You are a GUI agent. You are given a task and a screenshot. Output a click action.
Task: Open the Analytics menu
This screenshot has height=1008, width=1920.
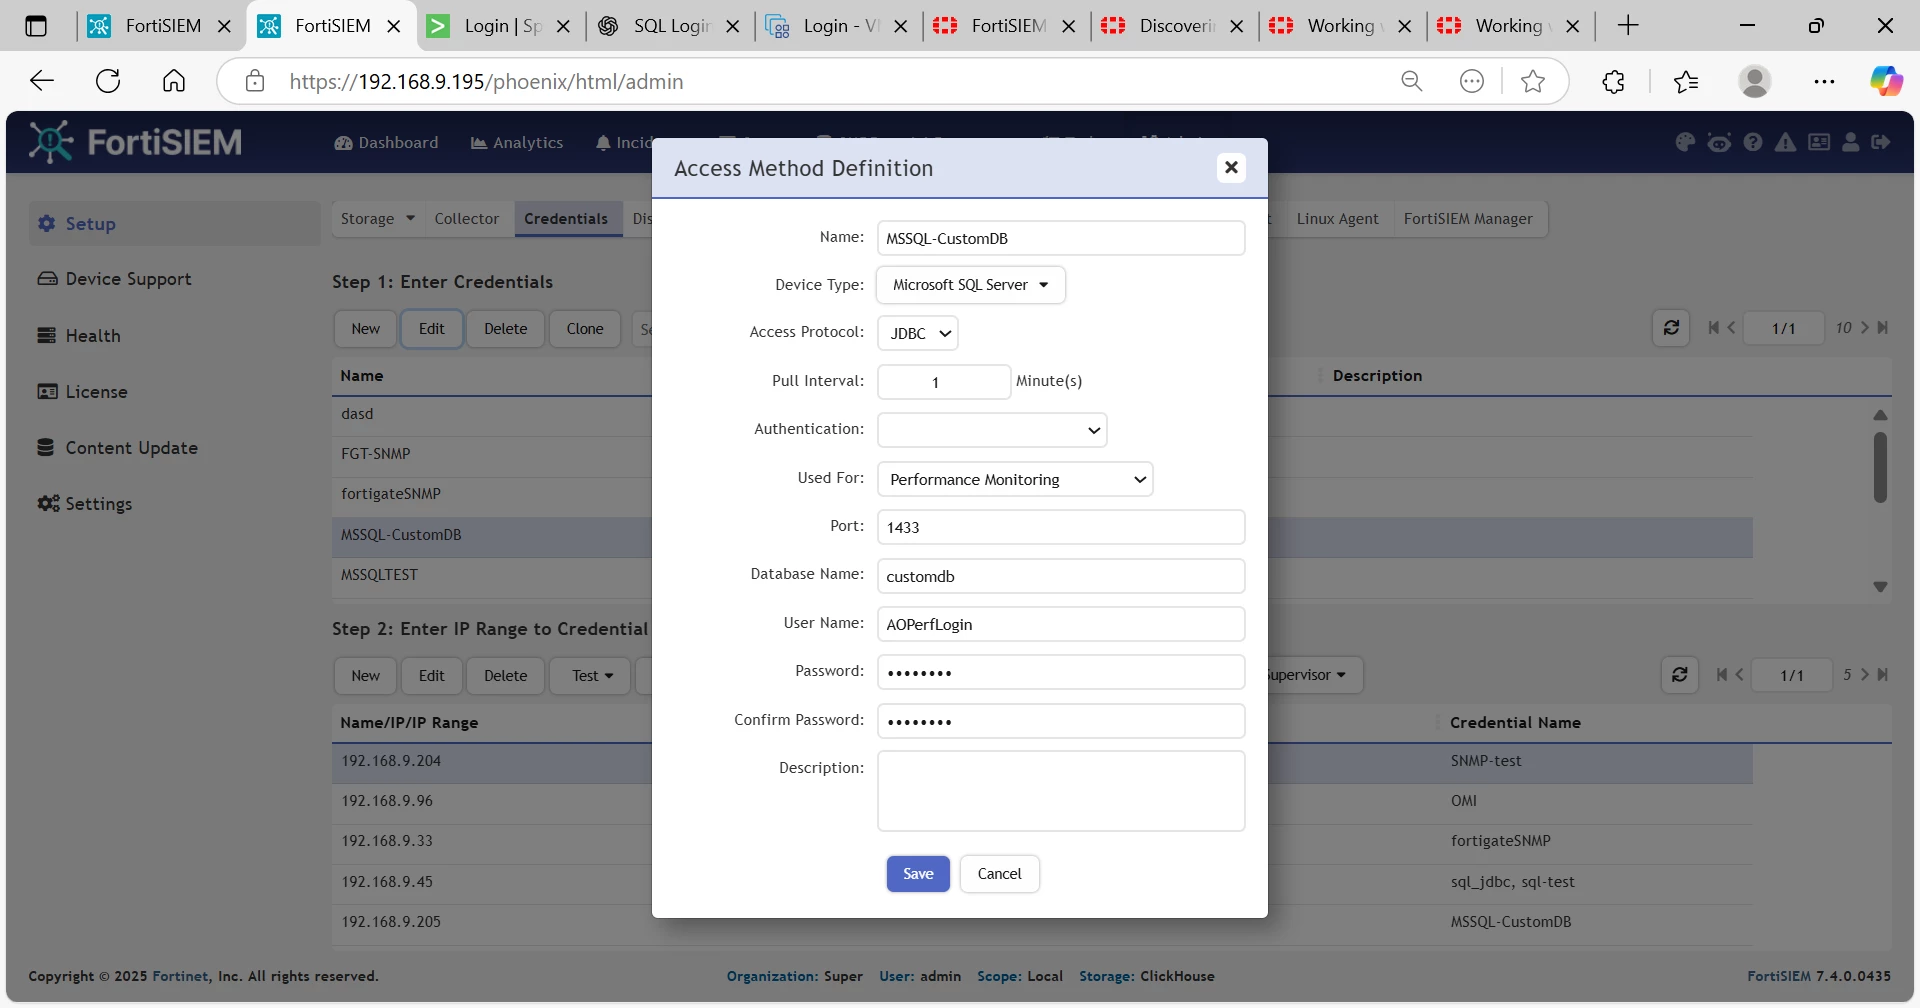click(517, 143)
